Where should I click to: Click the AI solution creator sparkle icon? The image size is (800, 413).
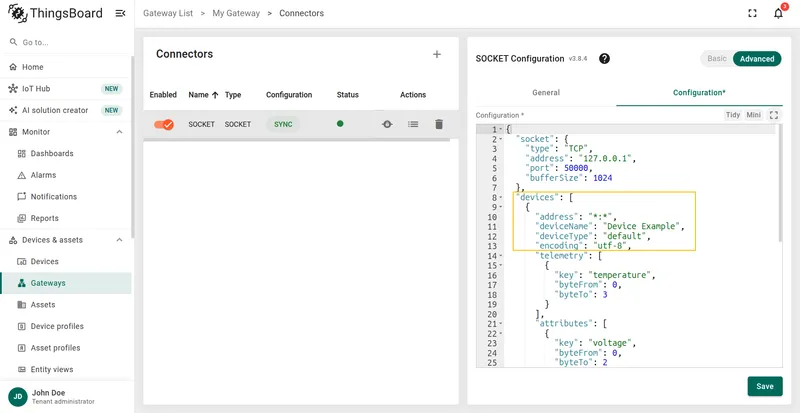point(13,110)
